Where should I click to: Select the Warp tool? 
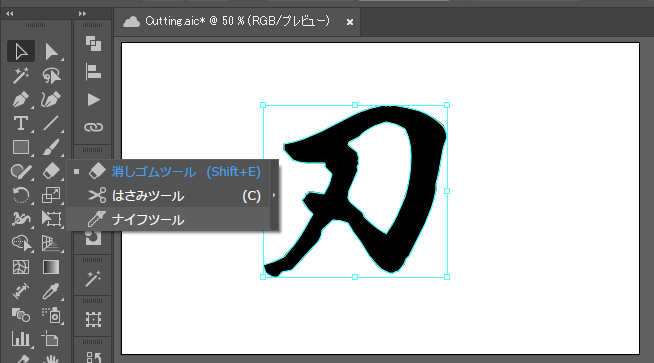tap(20, 219)
